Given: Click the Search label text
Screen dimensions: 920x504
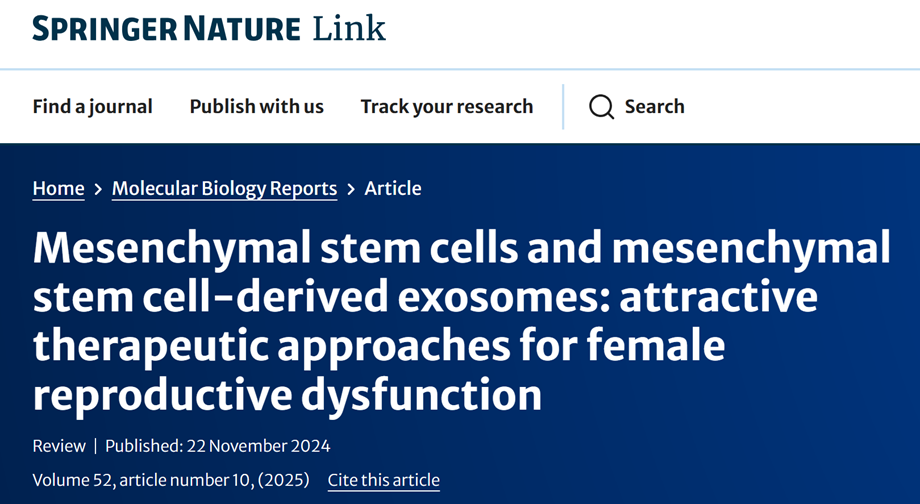Looking at the screenshot, I should [x=654, y=107].
